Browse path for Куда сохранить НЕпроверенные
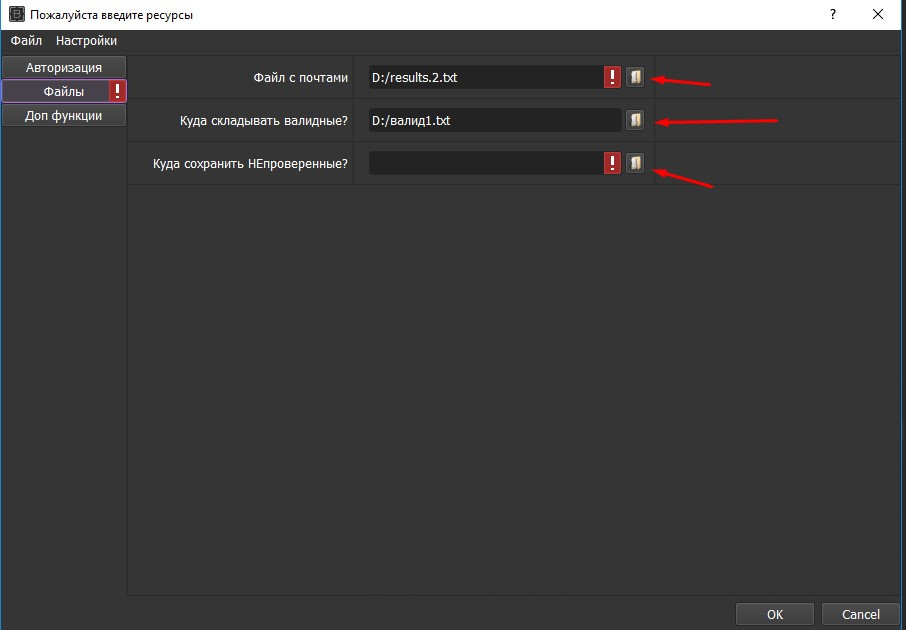This screenshot has width=906, height=630. [635, 163]
